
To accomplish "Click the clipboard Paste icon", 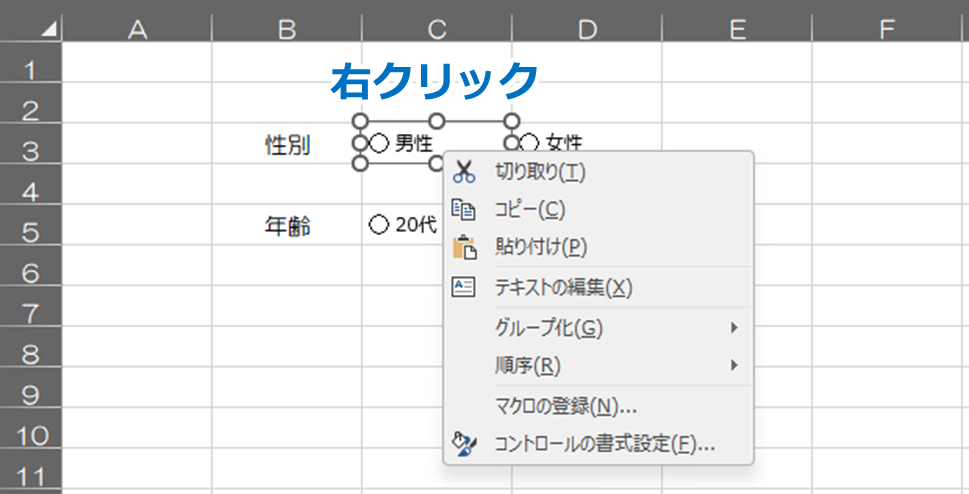I will (x=464, y=247).
